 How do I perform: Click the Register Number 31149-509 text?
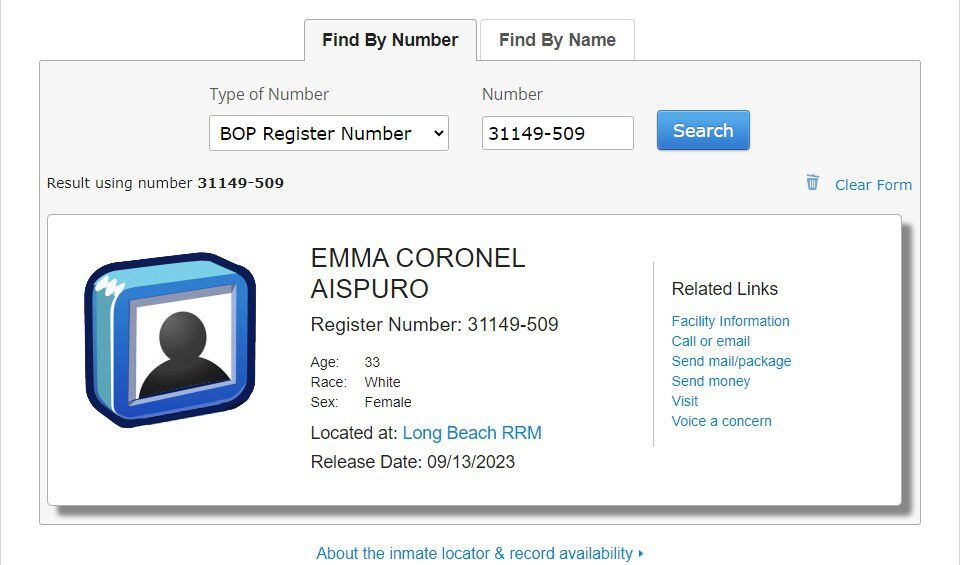pyautogui.click(x=434, y=325)
